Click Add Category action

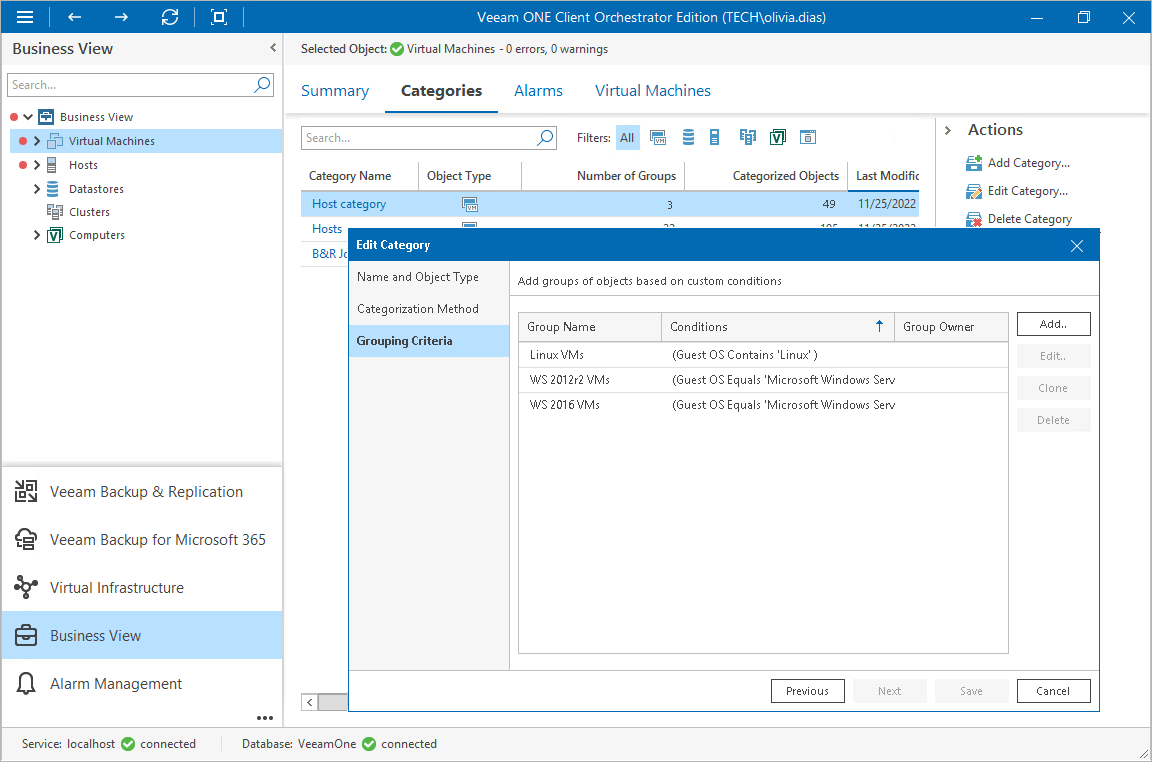(1018, 162)
